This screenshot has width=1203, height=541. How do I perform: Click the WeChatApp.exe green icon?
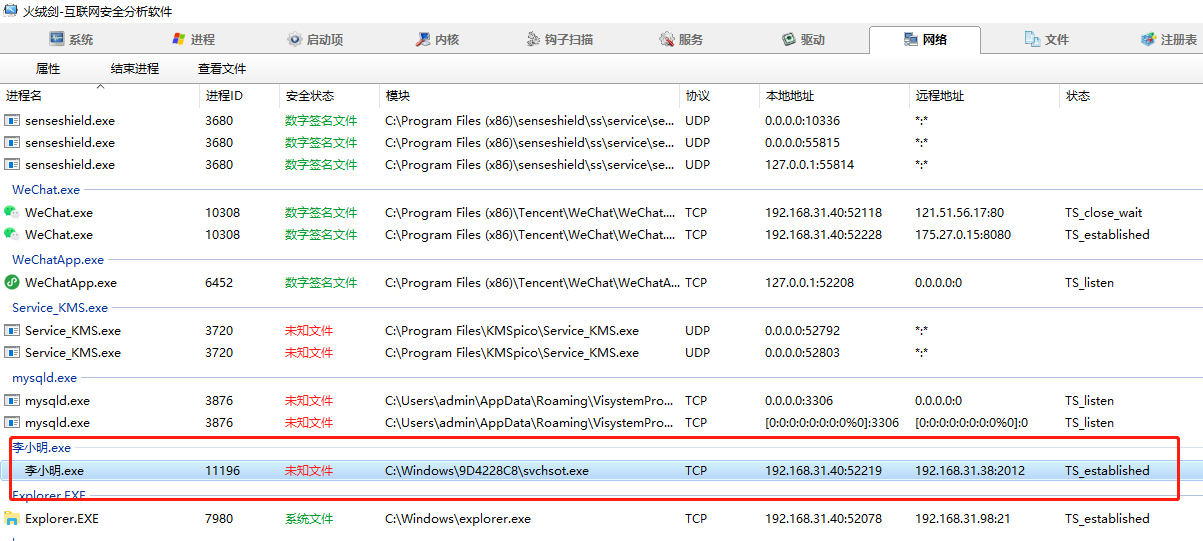point(12,282)
